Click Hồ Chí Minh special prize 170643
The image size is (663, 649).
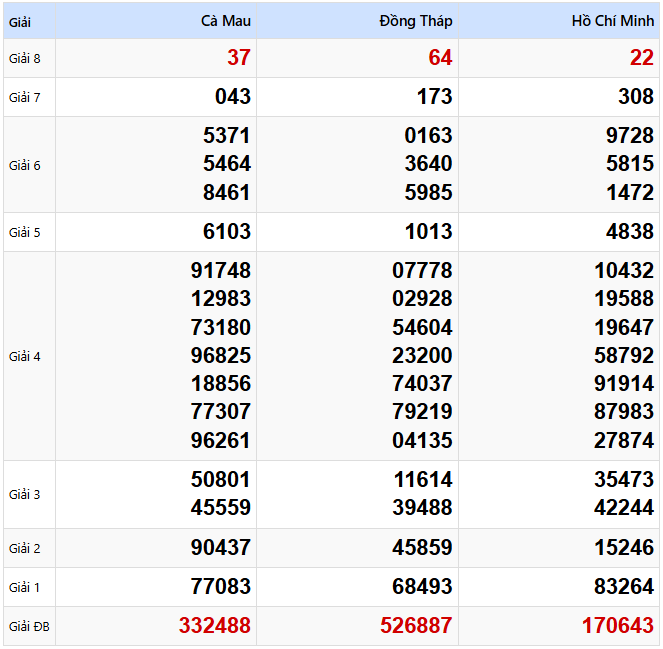point(618,626)
